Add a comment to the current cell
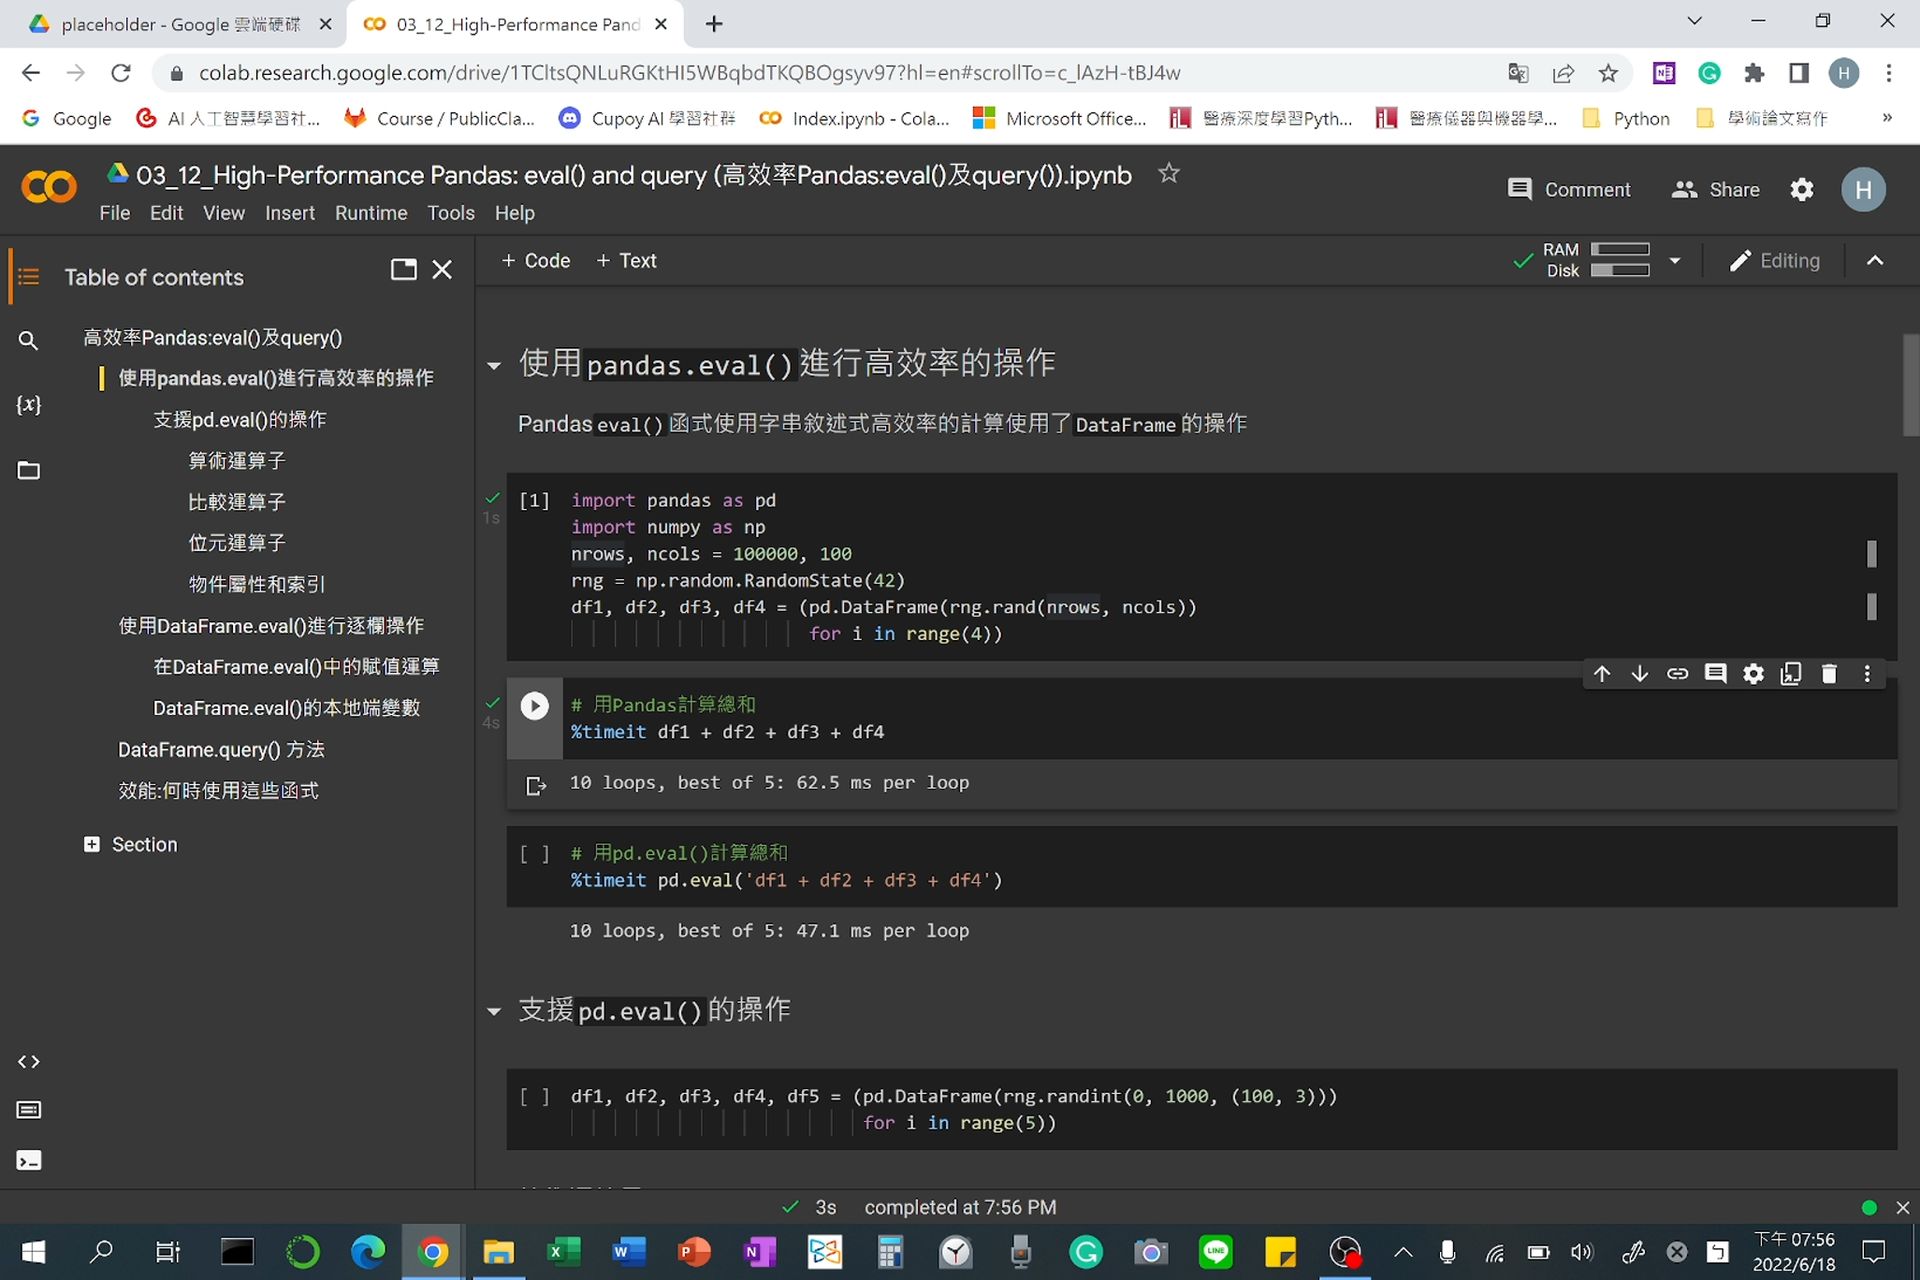 1715,674
